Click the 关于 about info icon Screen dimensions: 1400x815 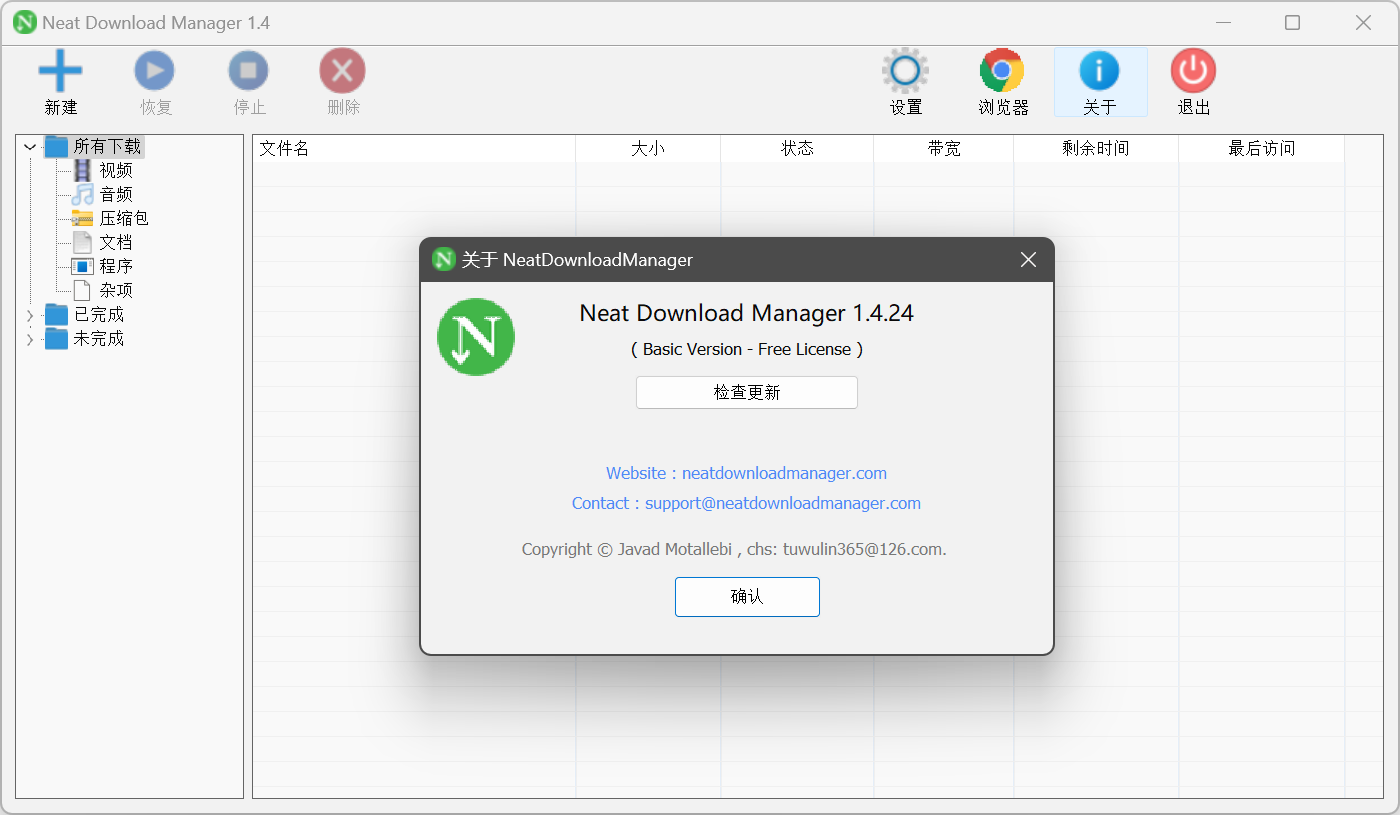[x=1099, y=70]
